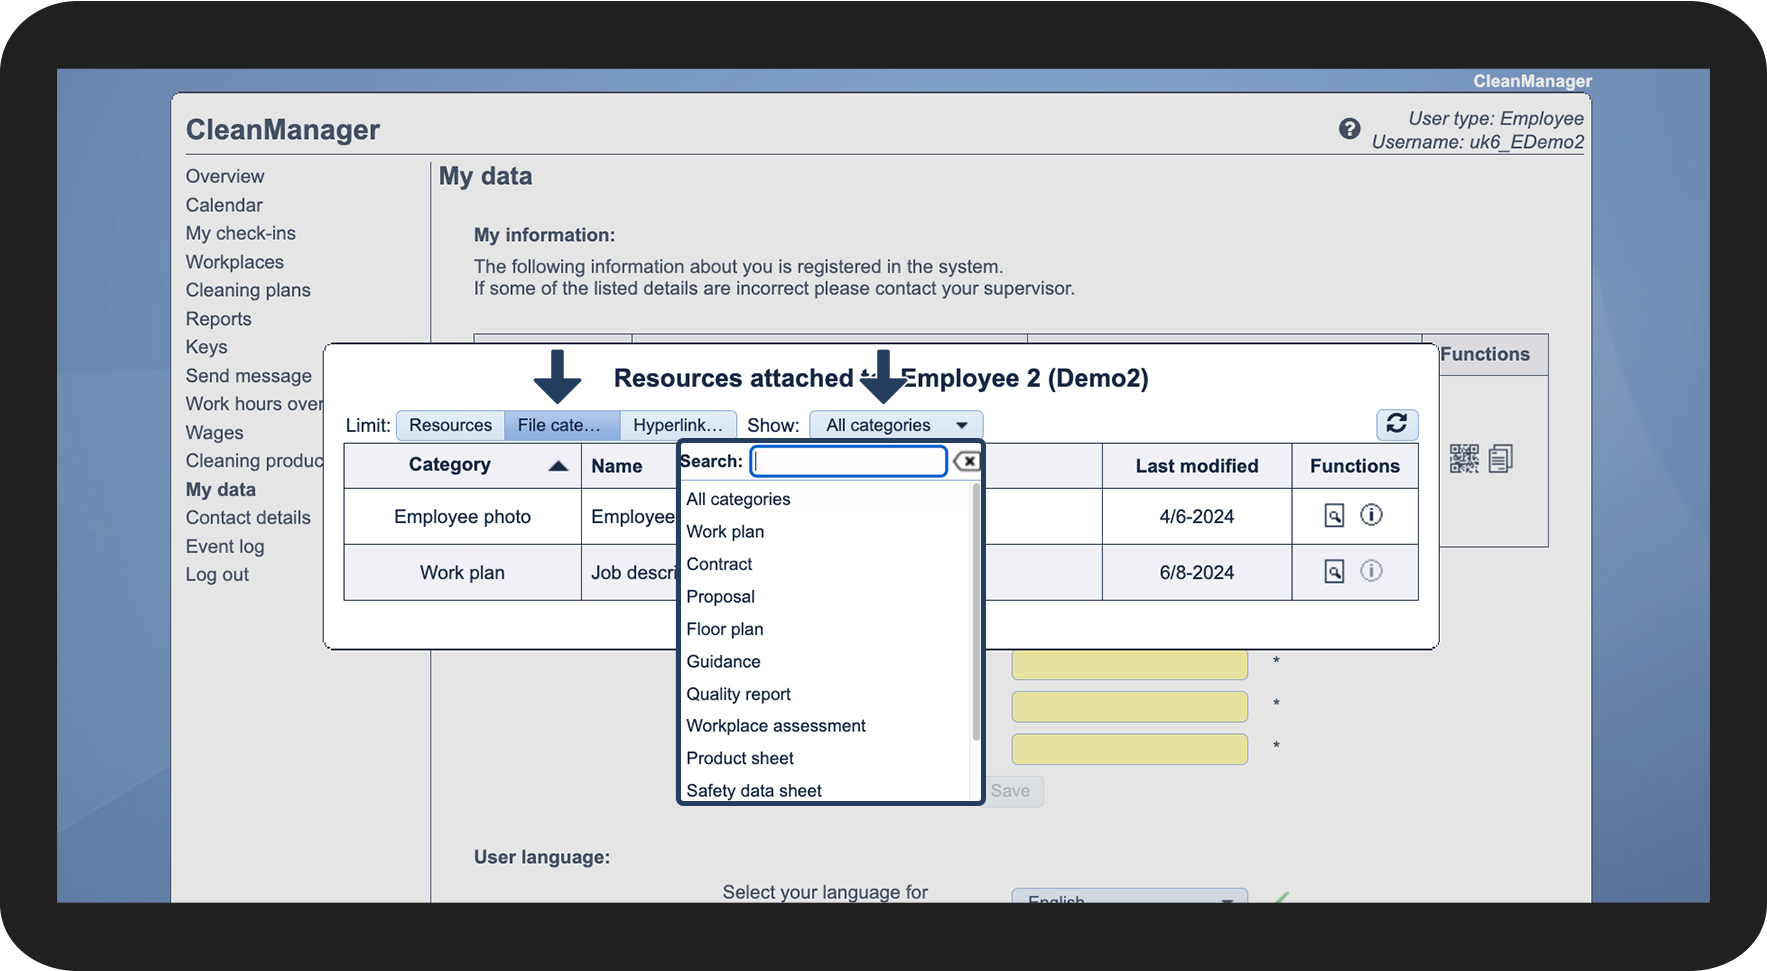Click info icon in the Work plan row

[1371, 571]
